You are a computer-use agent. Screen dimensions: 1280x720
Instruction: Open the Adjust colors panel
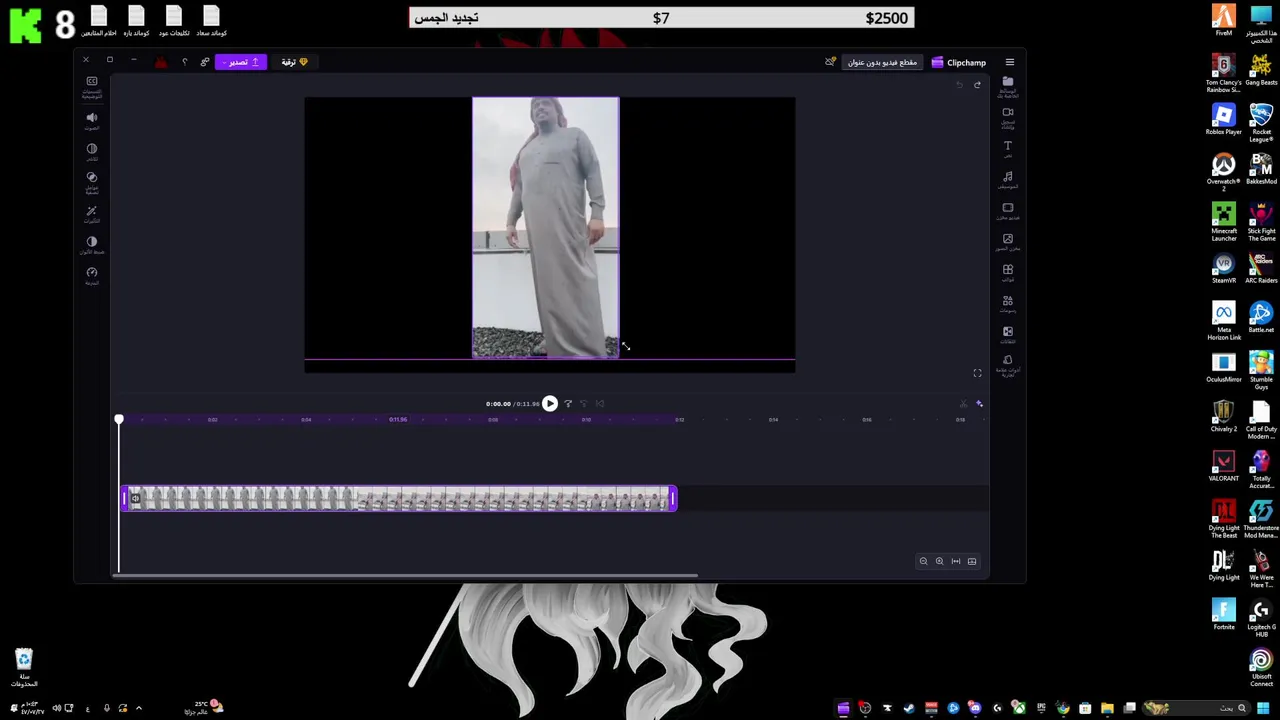pos(91,244)
